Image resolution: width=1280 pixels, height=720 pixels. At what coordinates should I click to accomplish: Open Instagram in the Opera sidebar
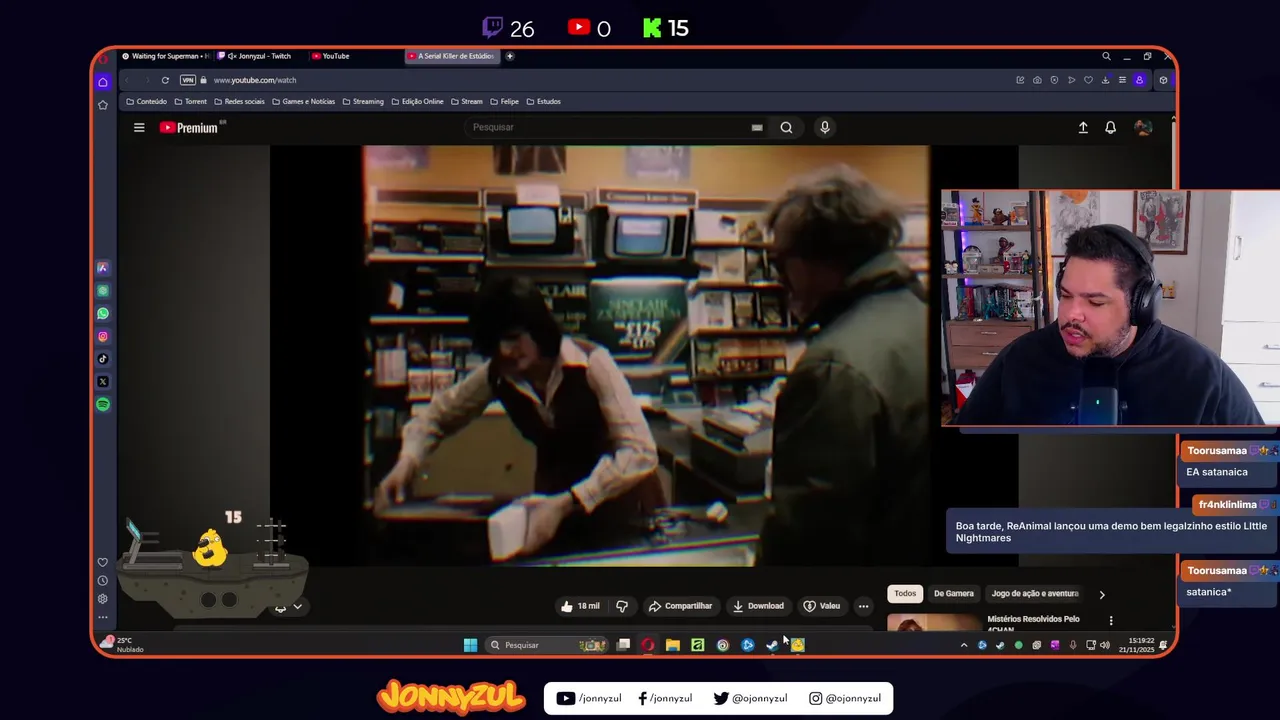pyautogui.click(x=103, y=336)
